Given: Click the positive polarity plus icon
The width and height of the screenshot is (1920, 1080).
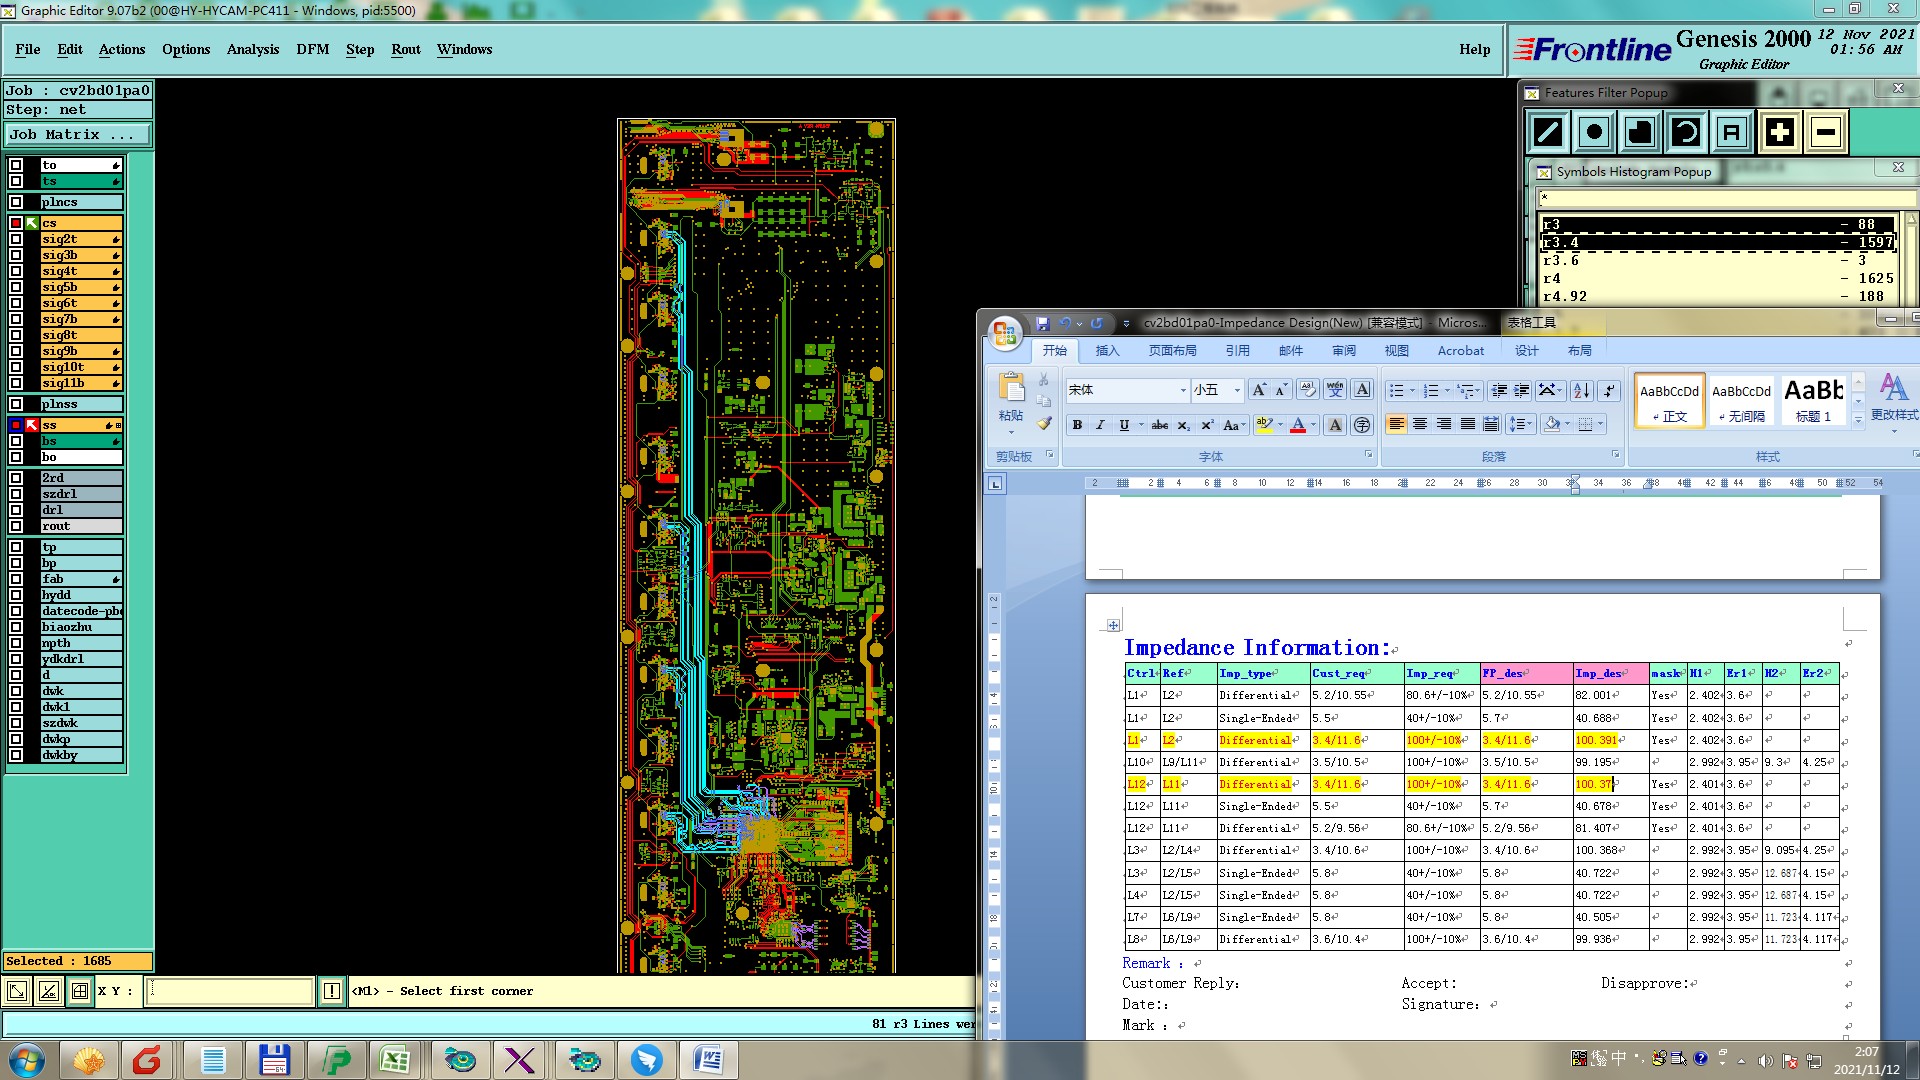Looking at the screenshot, I should coord(1779,132).
